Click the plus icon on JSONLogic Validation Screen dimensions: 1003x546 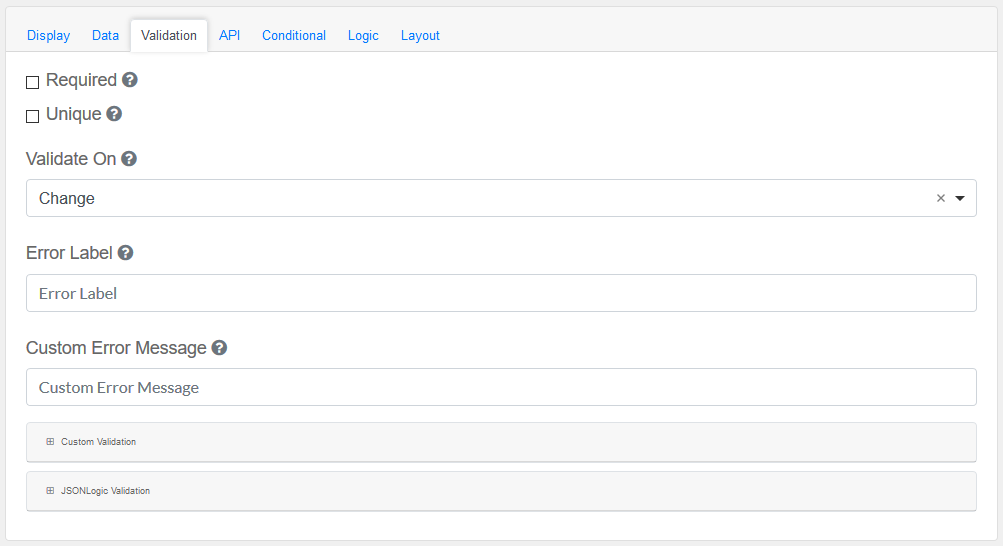(x=50, y=491)
